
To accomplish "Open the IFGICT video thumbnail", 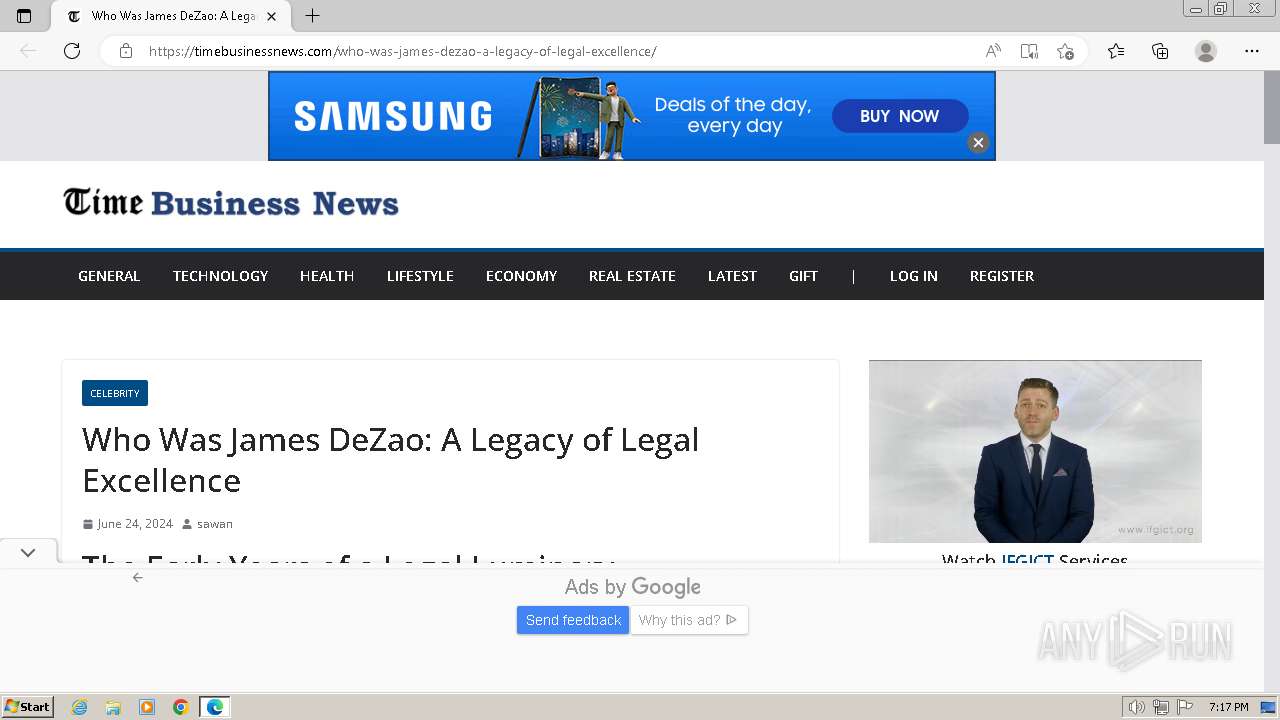I will (x=1035, y=451).
